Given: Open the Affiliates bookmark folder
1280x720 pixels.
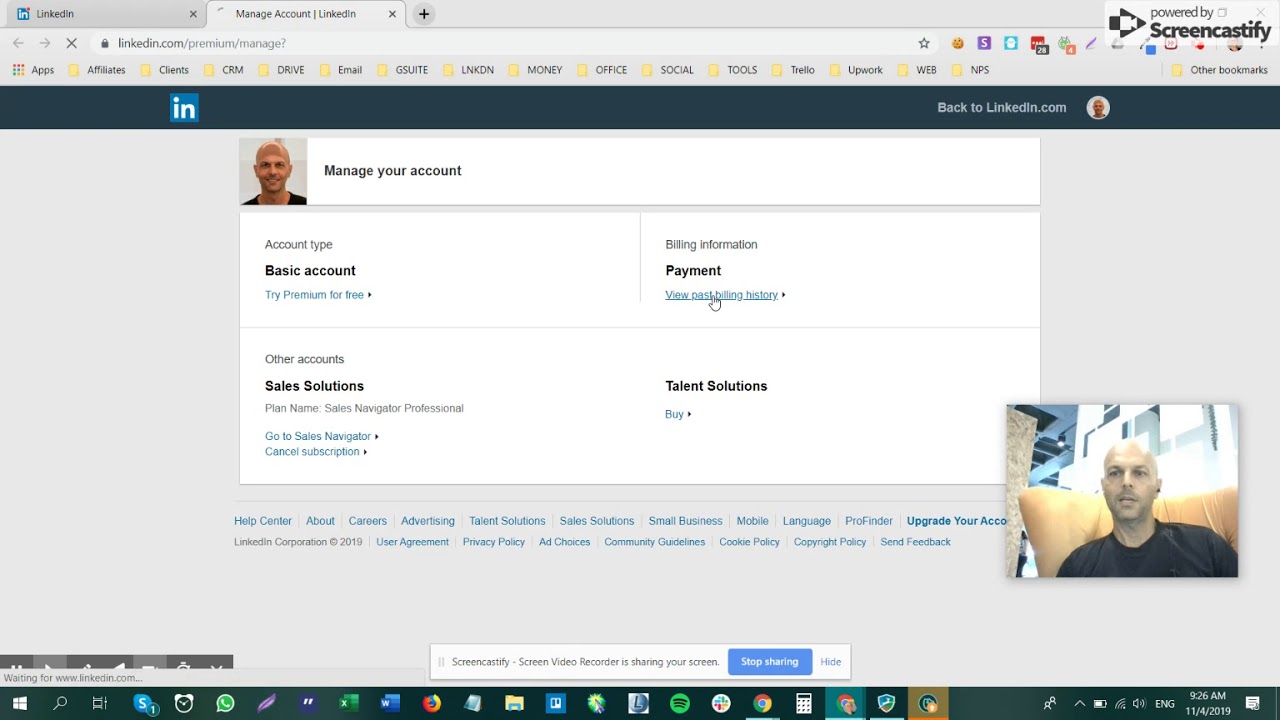Looking at the screenshot, I should [97, 70].
